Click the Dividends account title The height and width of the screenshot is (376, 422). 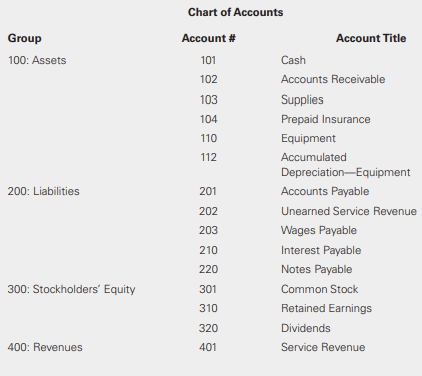pos(306,328)
